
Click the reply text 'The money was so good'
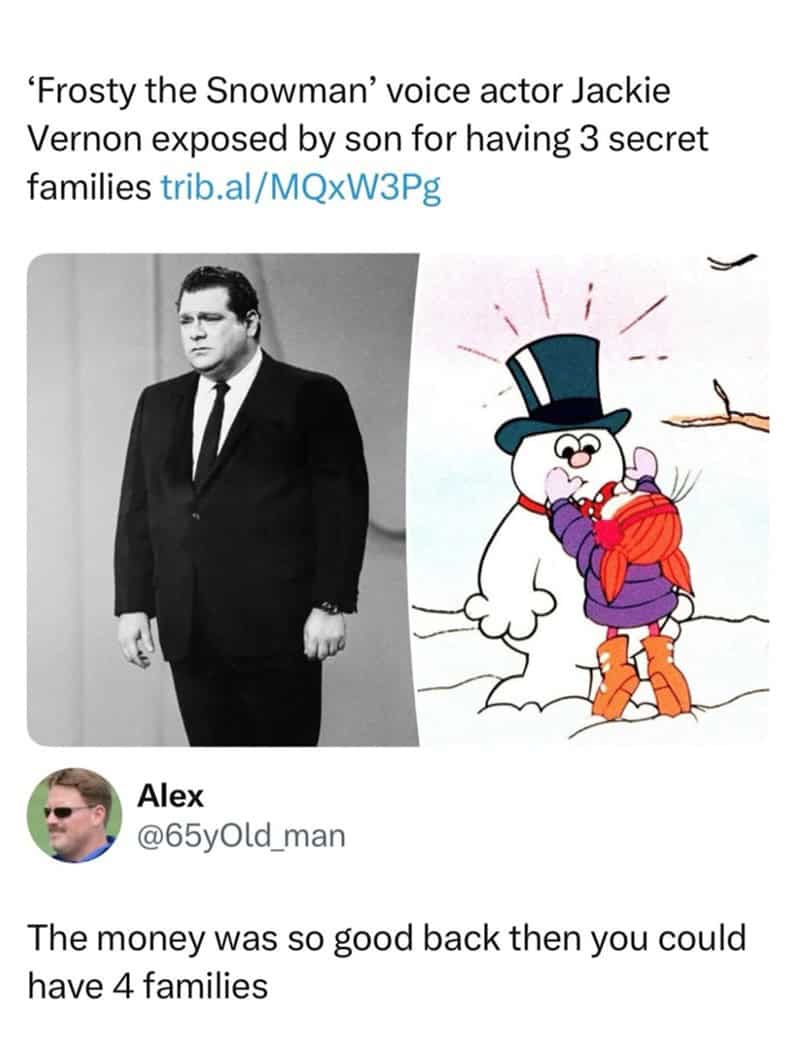point(221,938)
